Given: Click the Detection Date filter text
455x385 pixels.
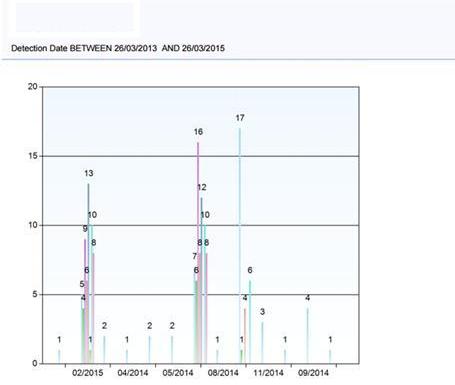Looking at the screenshot, I should pos(118,48).
